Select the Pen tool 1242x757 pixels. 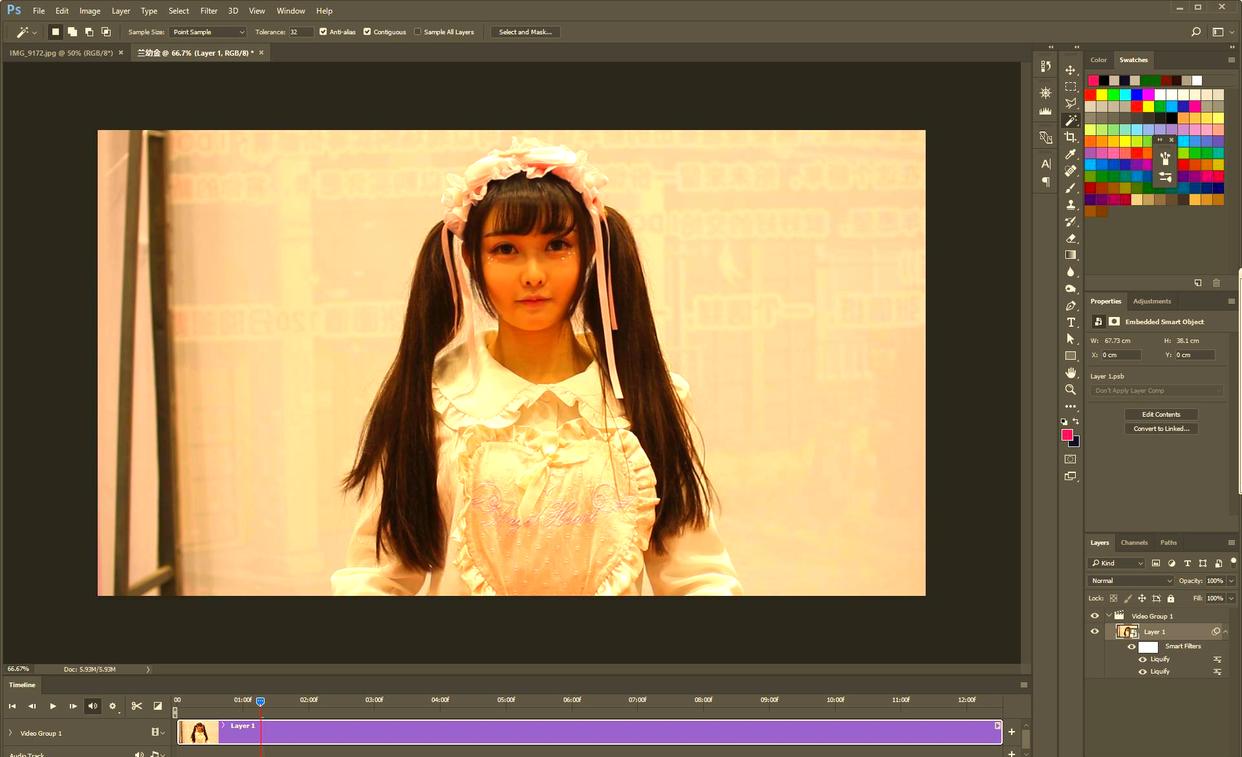point(1070,306)
